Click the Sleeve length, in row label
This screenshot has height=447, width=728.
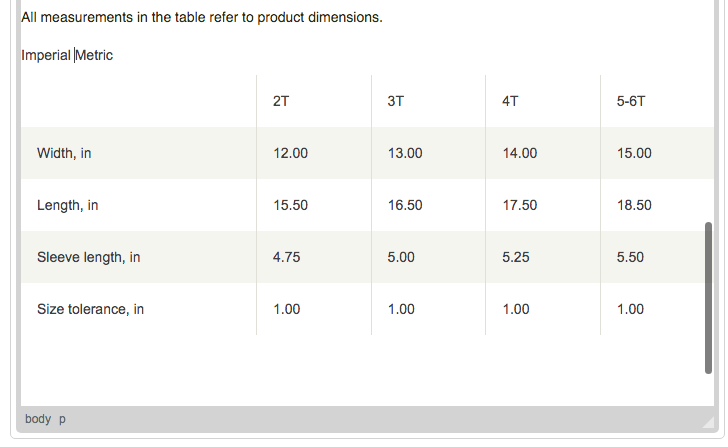[89, 257]
